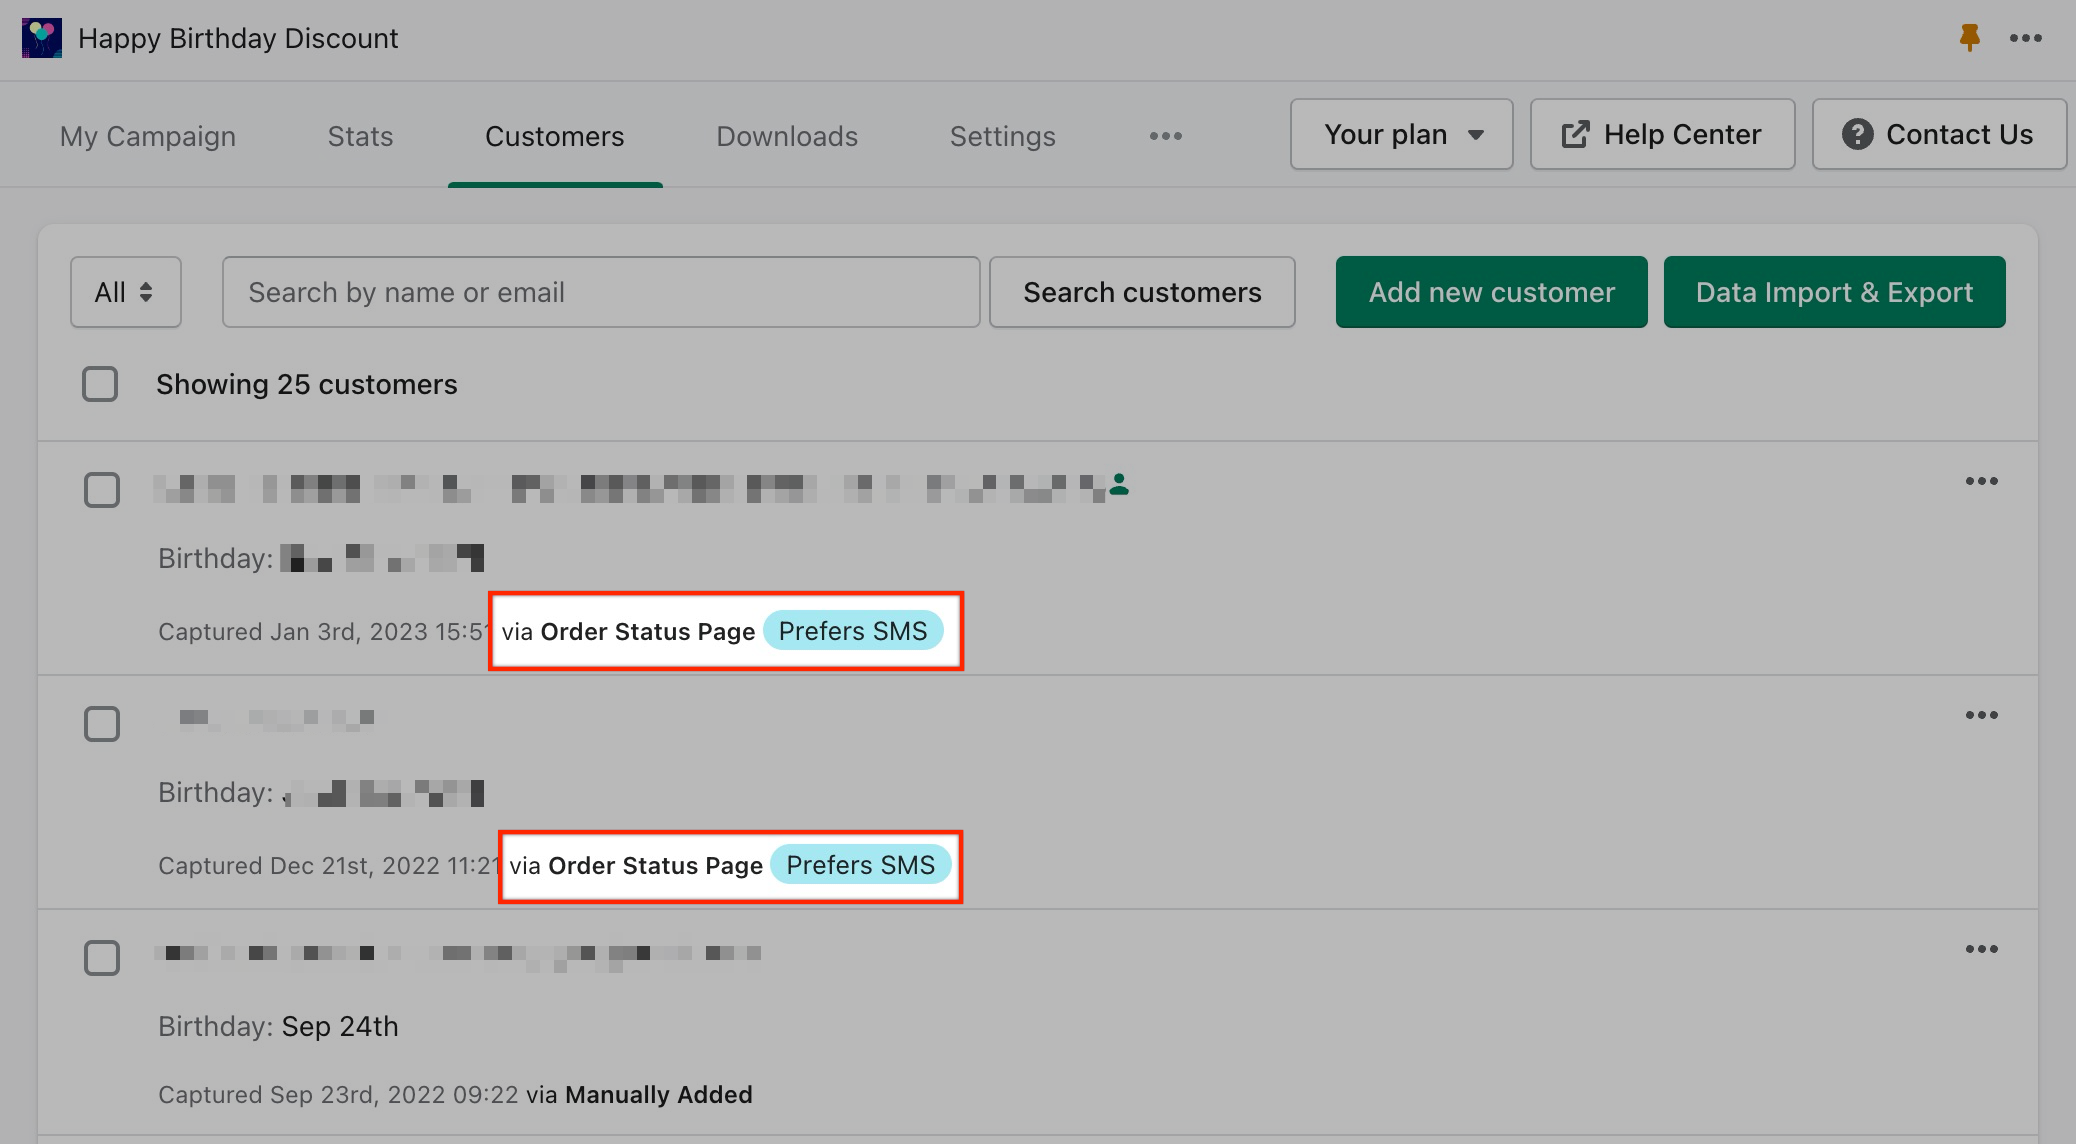Open the top-right app options ellipsis

pyautogui.click(x=2025, y=38)
